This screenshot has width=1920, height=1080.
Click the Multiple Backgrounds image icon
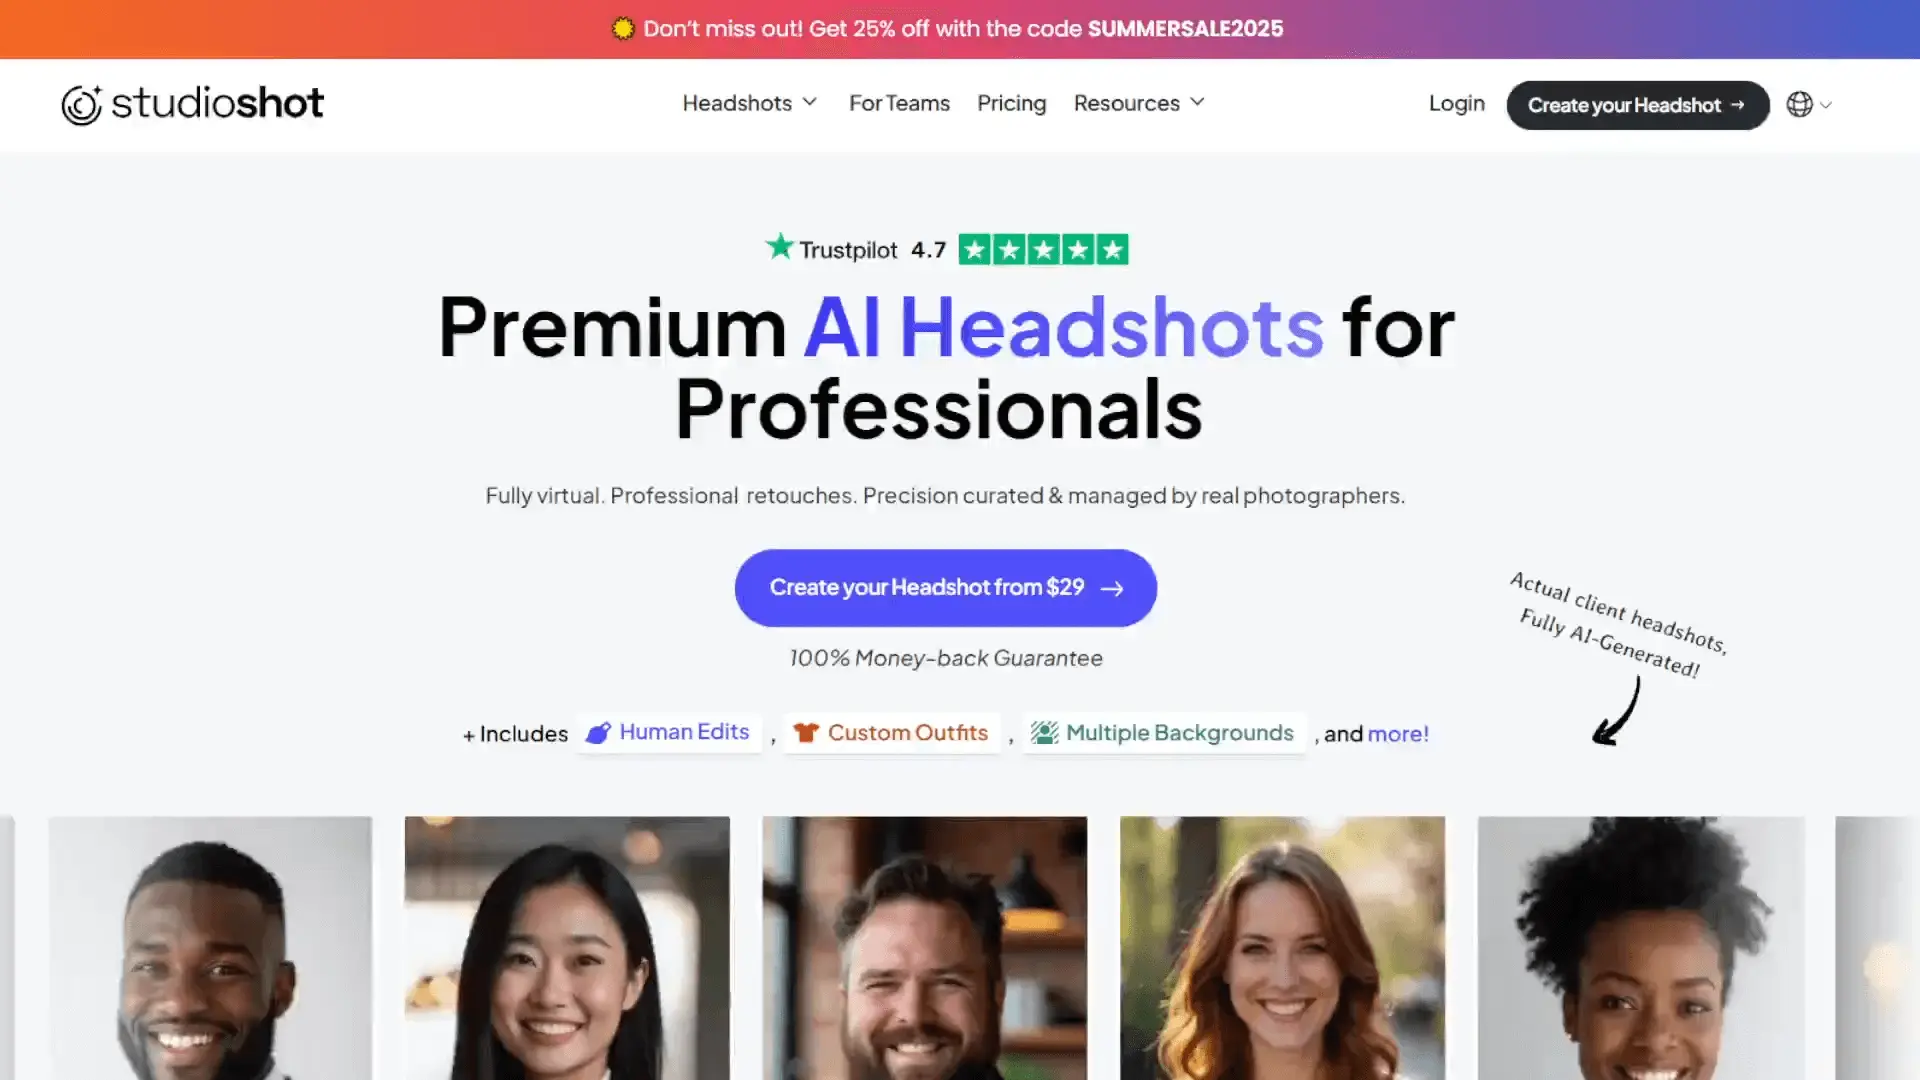pos(1044,733)
